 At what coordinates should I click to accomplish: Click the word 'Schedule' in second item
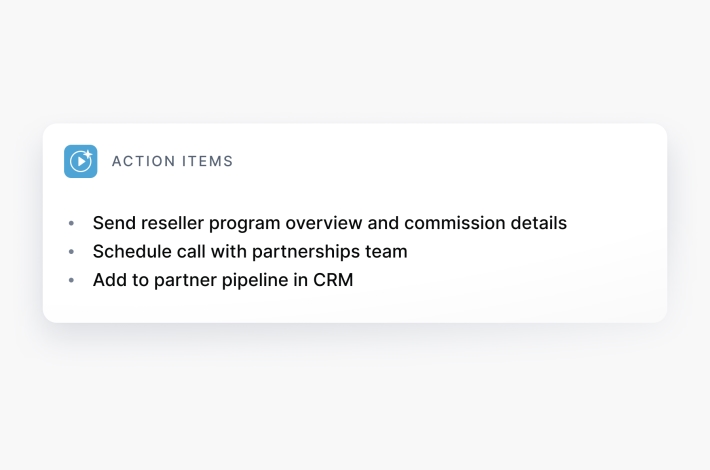pyautogui.click(x=130, y=252)
